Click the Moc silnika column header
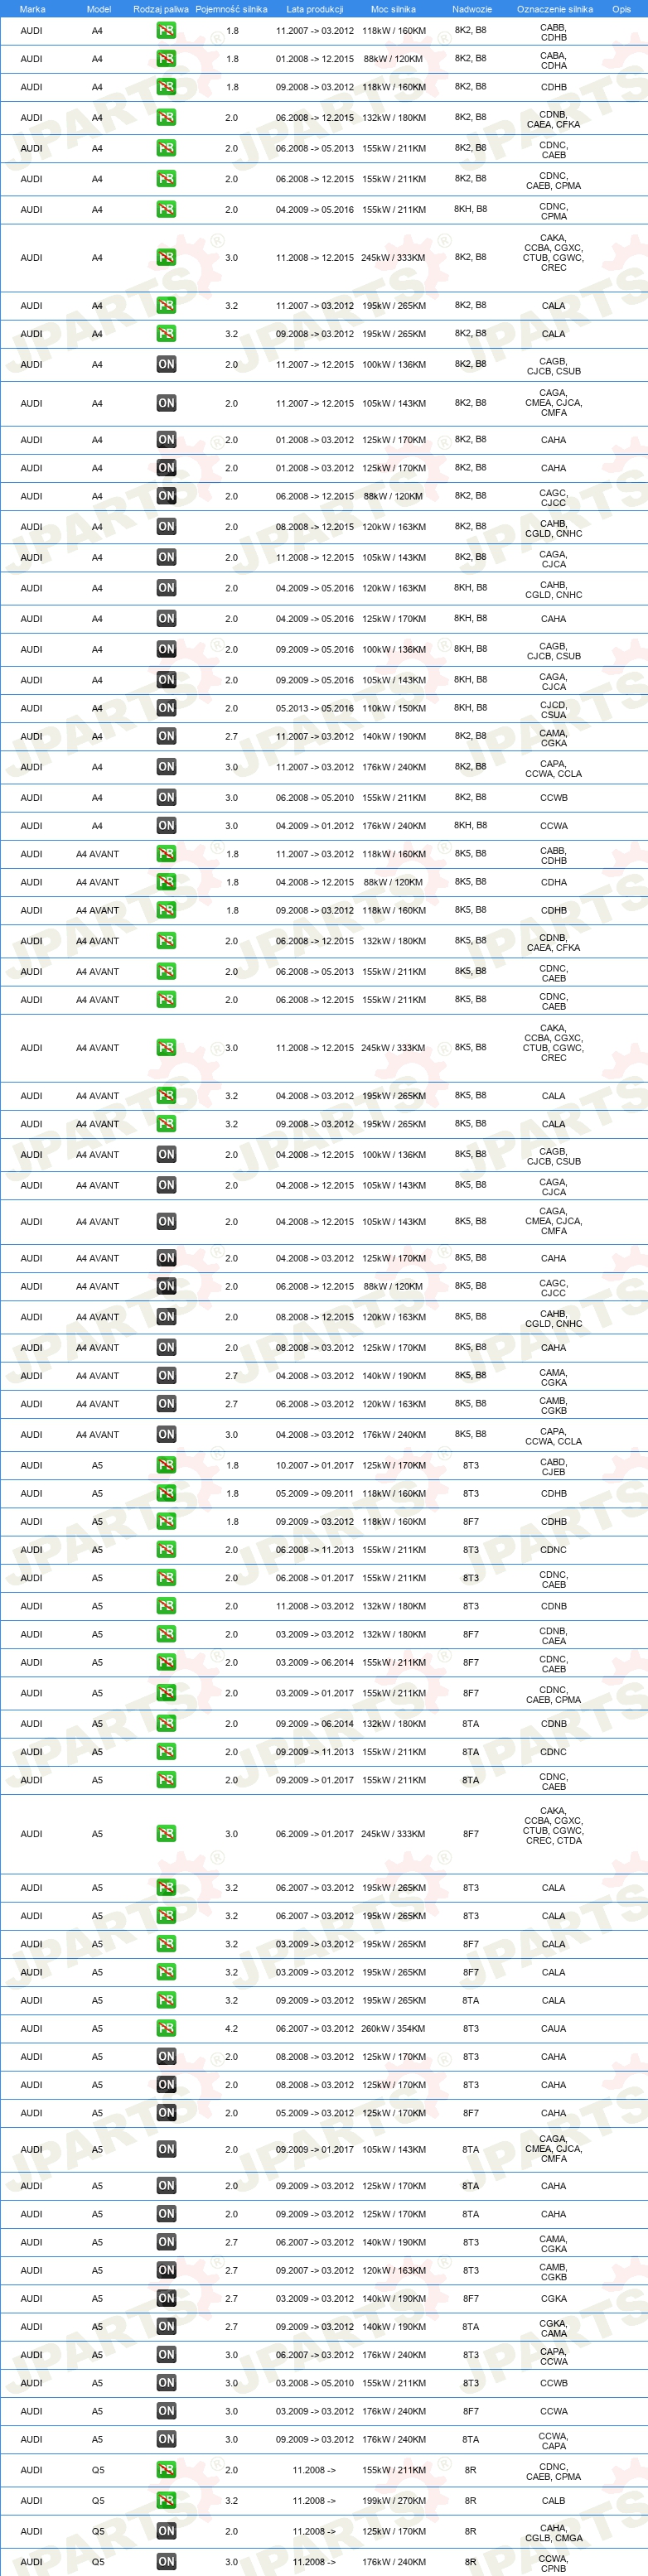This screenshot has height=2576, width=648. [x=393, y=9]
